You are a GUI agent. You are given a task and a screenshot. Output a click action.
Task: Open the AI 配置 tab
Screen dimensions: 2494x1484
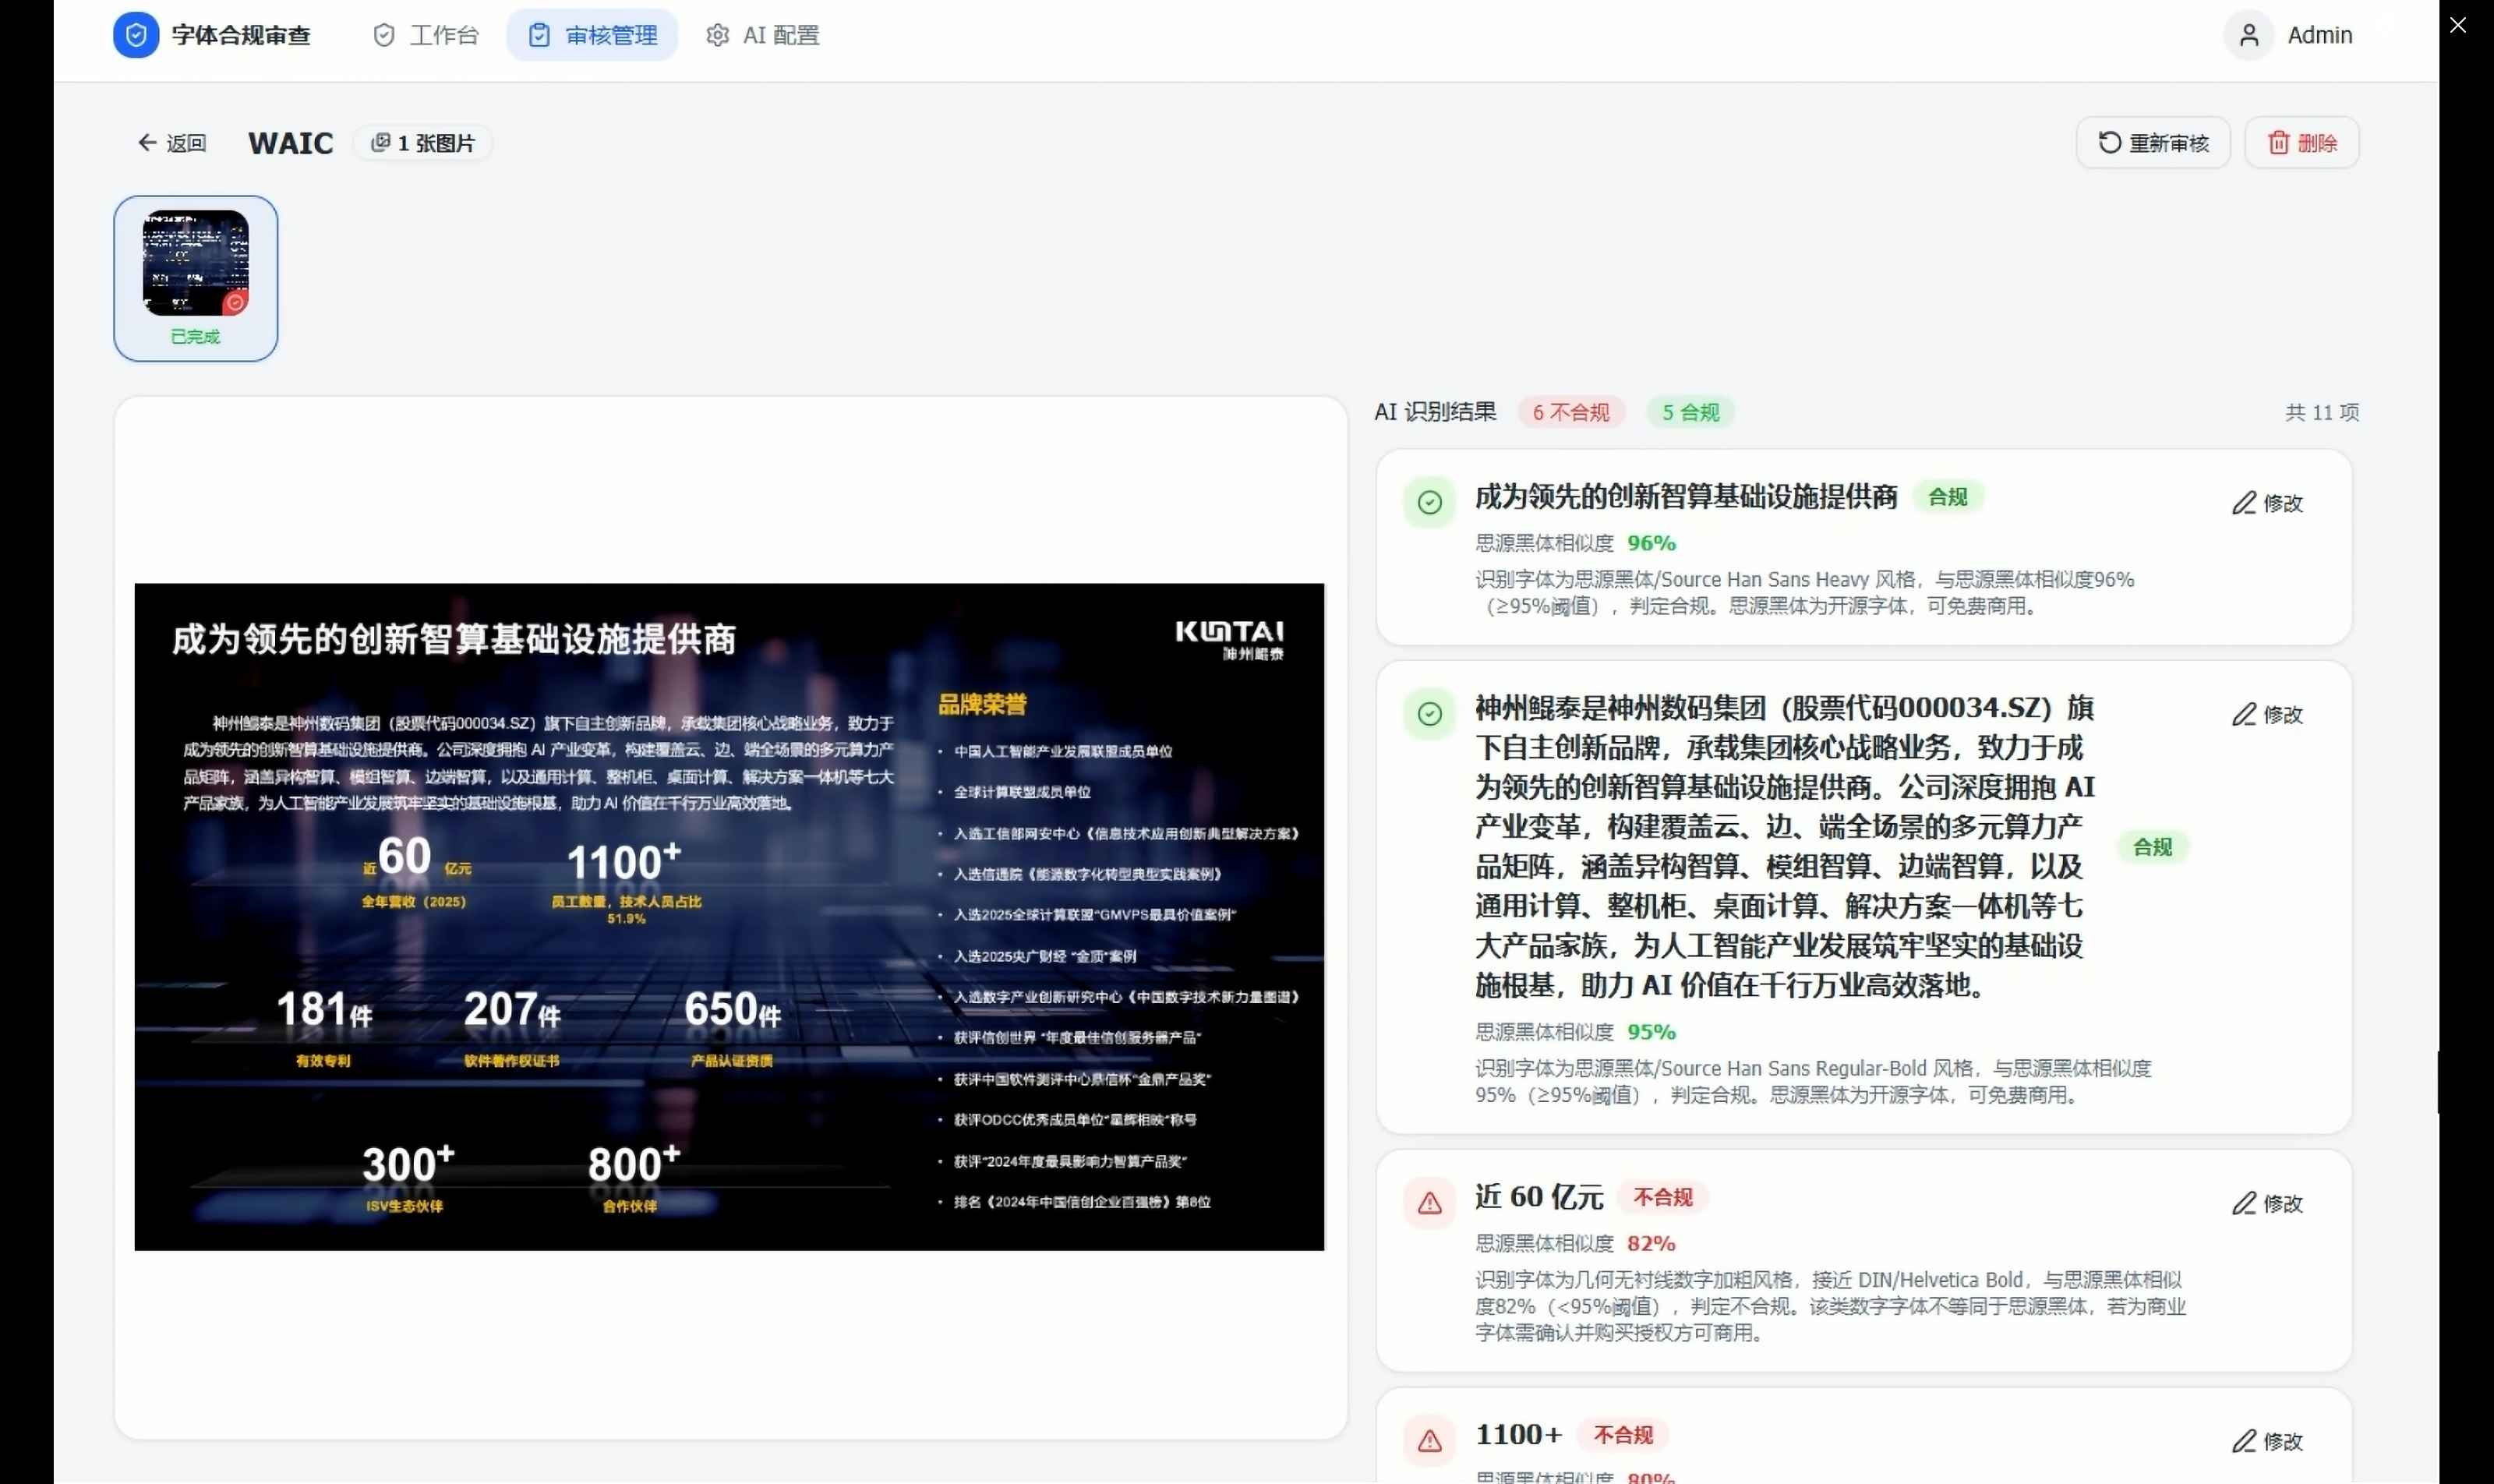(763, 35)
